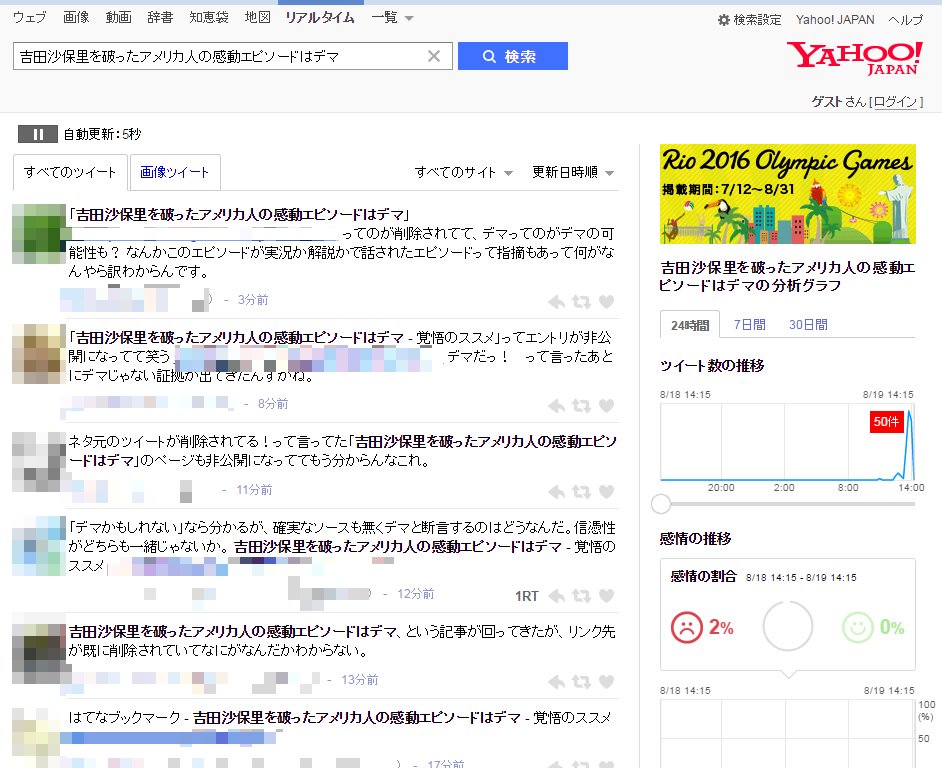942x768 pixels.
Task: Open the avatar of the 8分前 tweet
Action: point(38,354)
